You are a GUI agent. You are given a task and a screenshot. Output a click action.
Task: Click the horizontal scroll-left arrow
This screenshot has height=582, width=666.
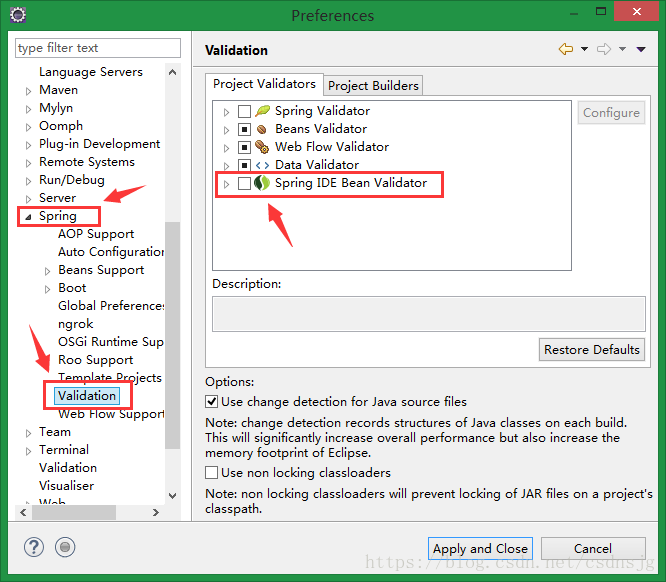(x=23, y=512)
